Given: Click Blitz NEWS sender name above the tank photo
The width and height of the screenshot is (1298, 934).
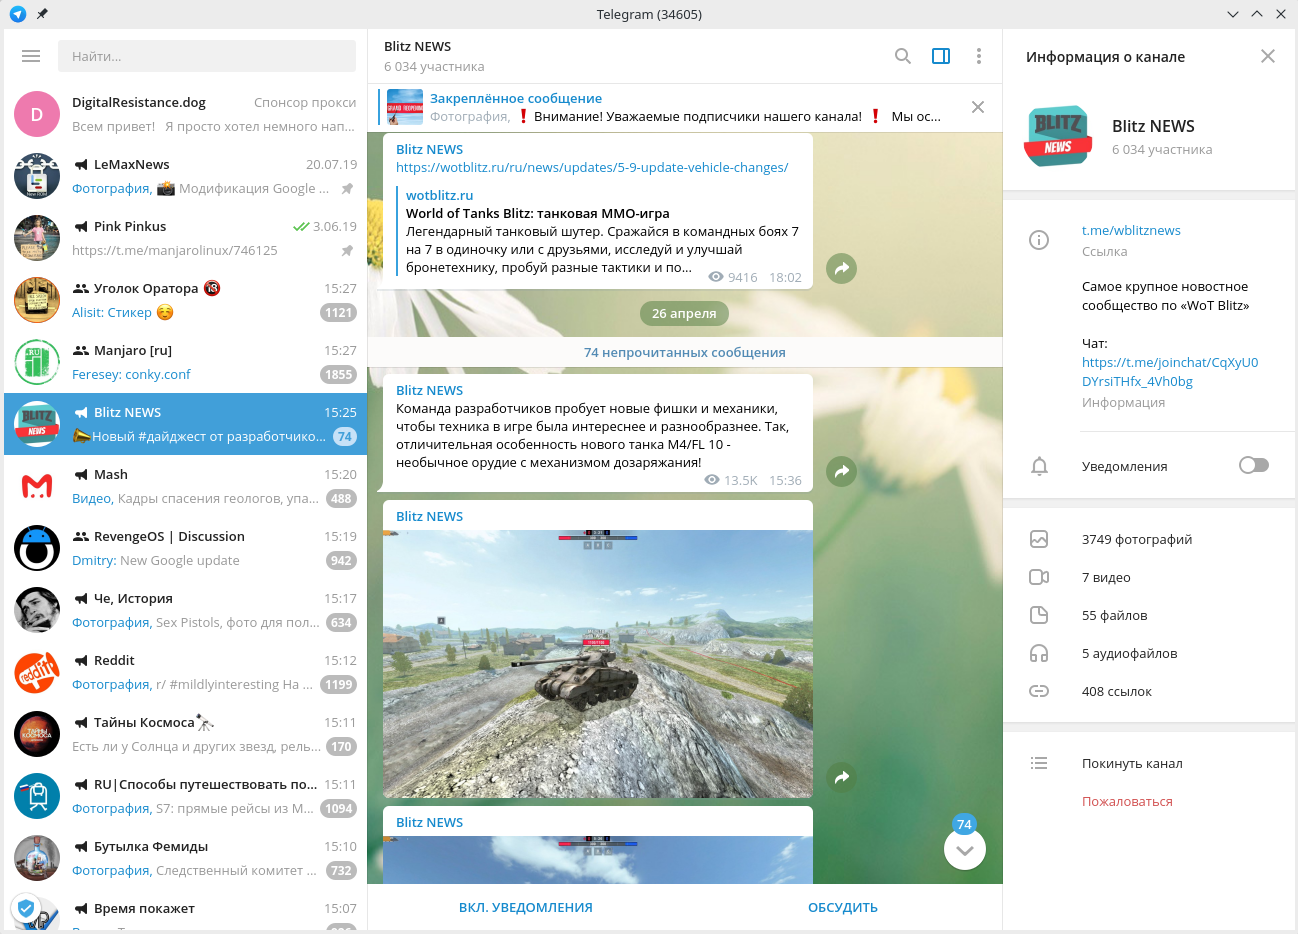Looking at the screenshot, I should tap(429, 516).
